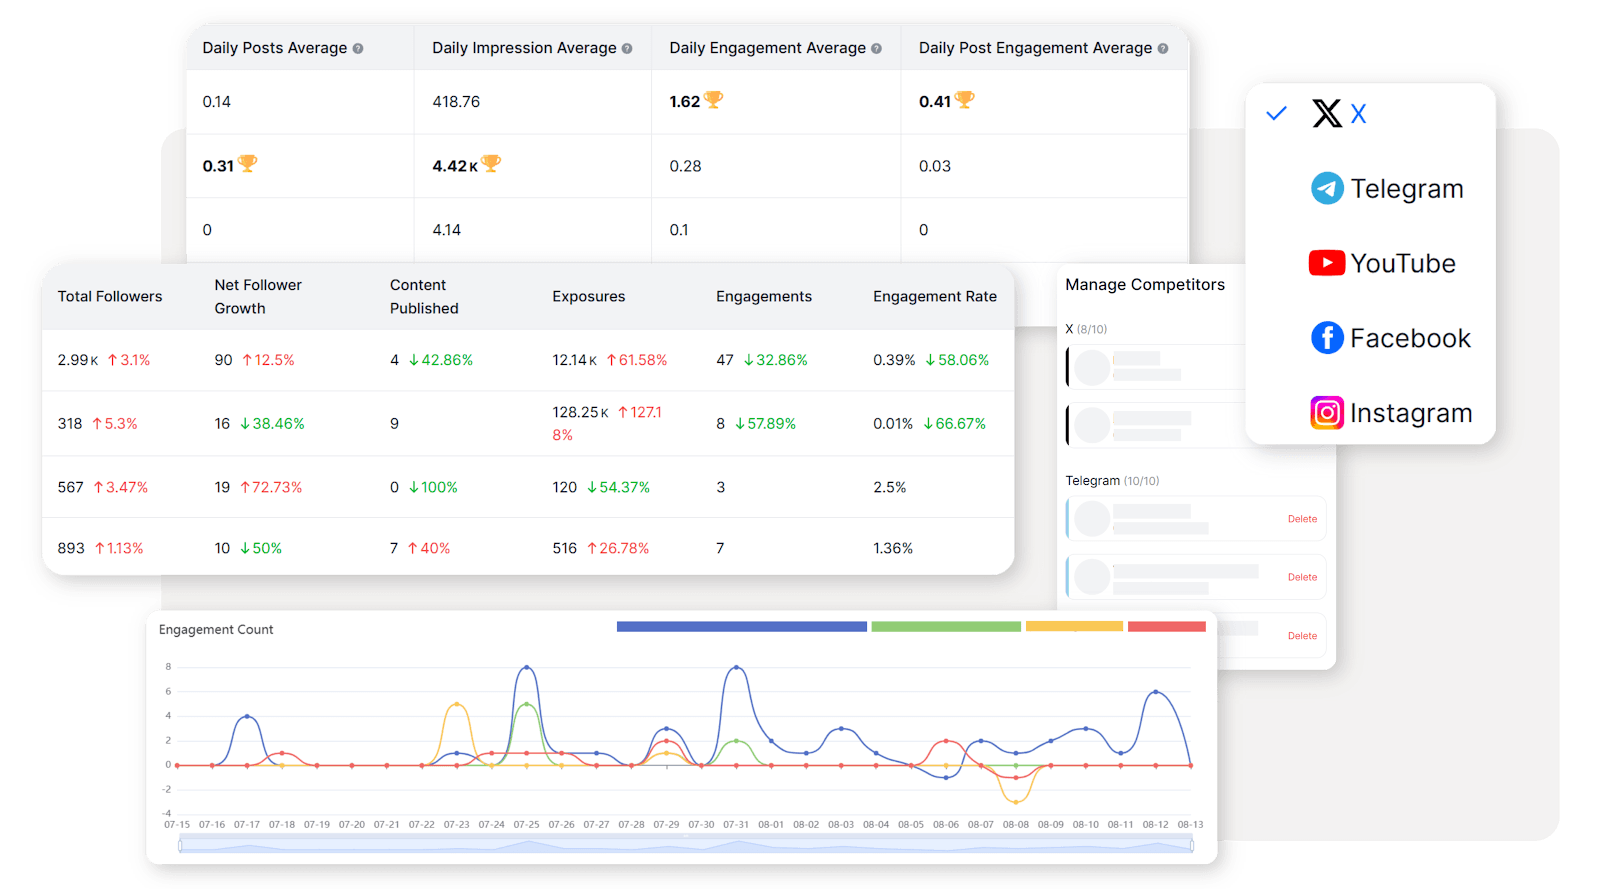Select the Facebook menu entry
Screen dimensions: 1600x889
[1409, 339]
